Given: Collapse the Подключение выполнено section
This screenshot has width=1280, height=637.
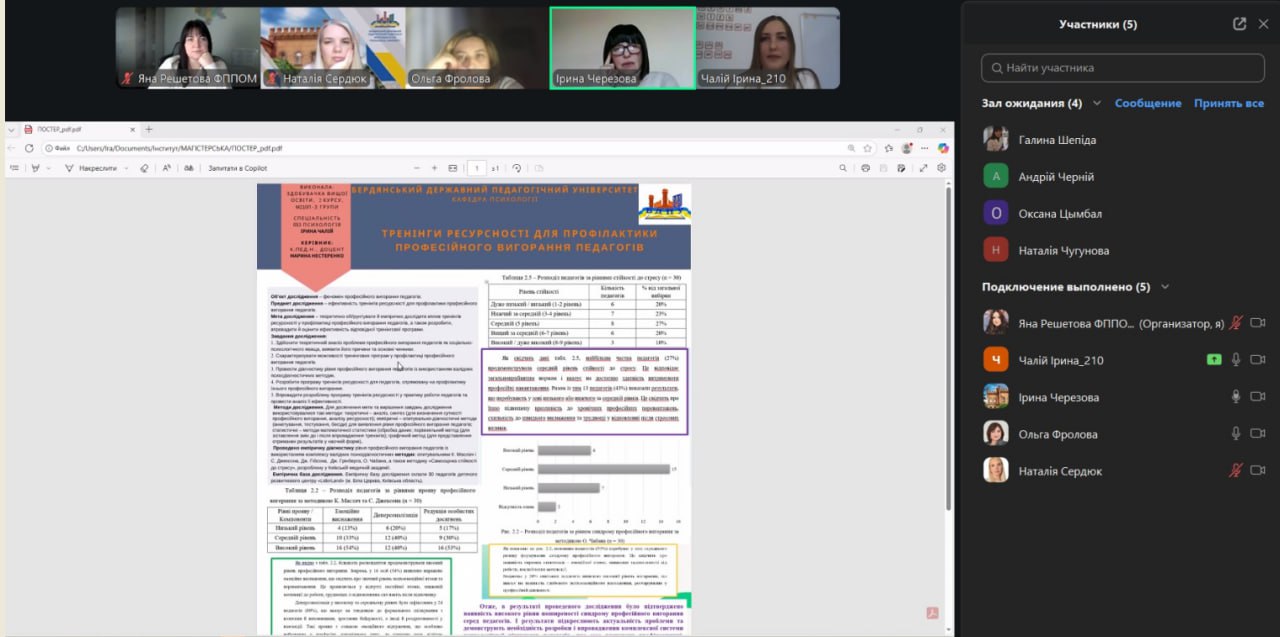Looking at the screenshot, I should coord(1164,287).
